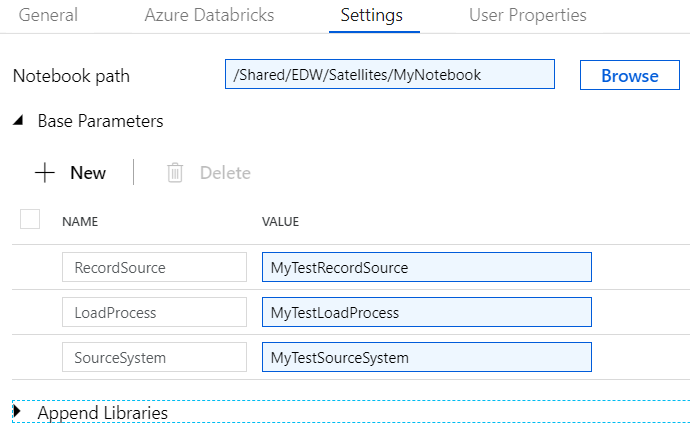The image size is (690, 434).
Task: Toggle the select-all checkbox beside NAME header
Action: (30, 219)
